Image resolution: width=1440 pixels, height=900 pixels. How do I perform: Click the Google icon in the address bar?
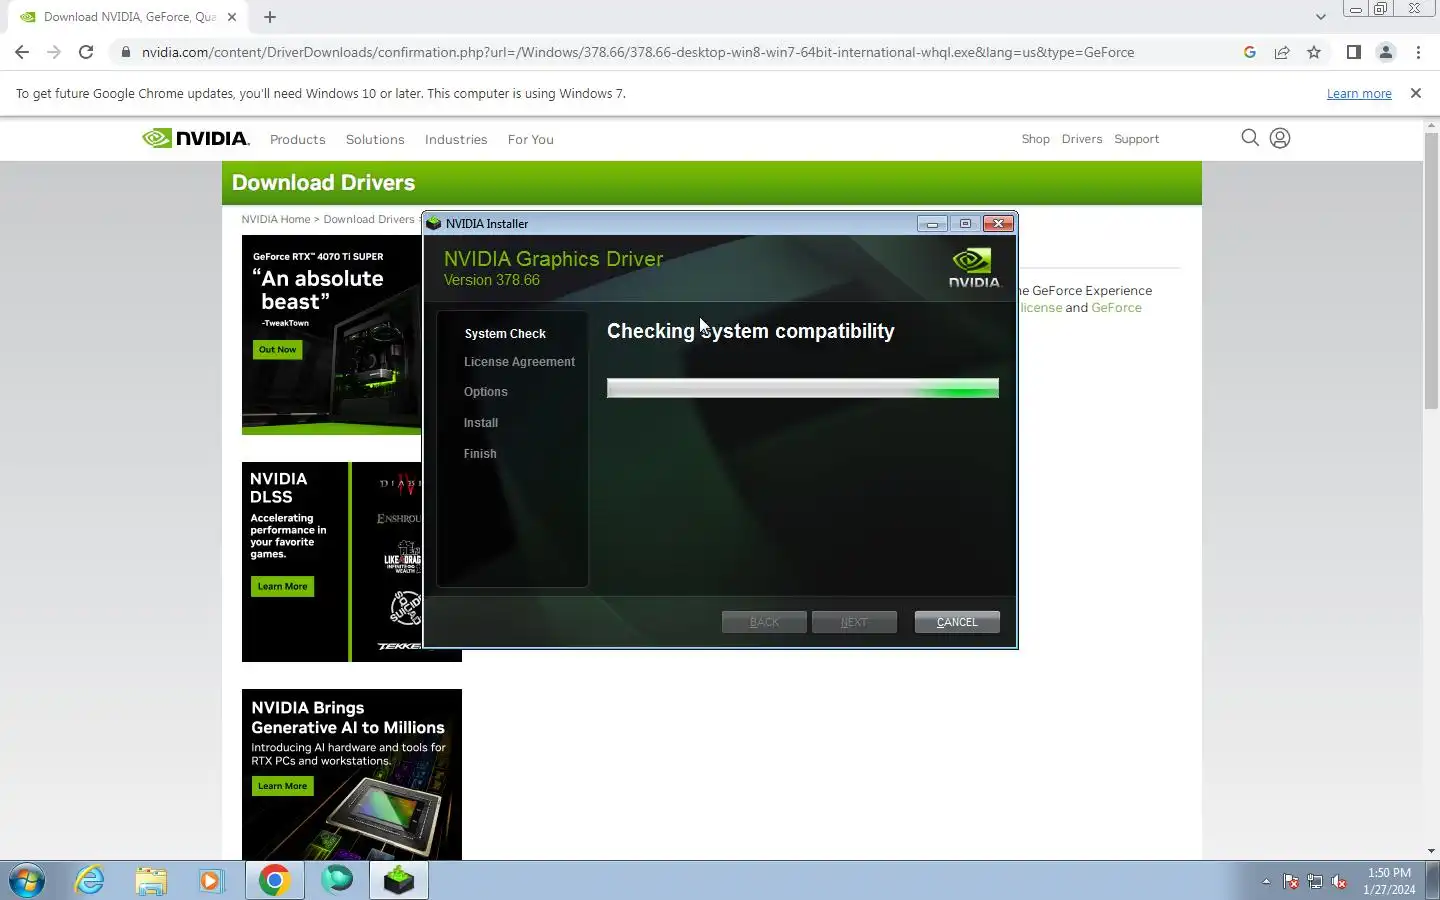coord(1250,52)
